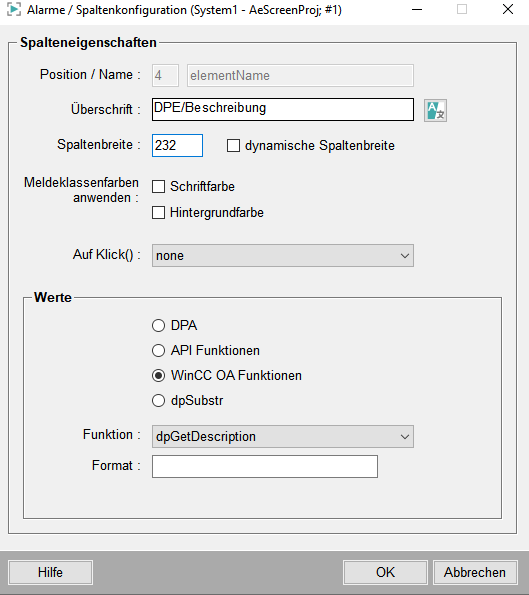529x595 pixels.
Task: Choose the API Funktionen radio option
Action: [158, 351]
